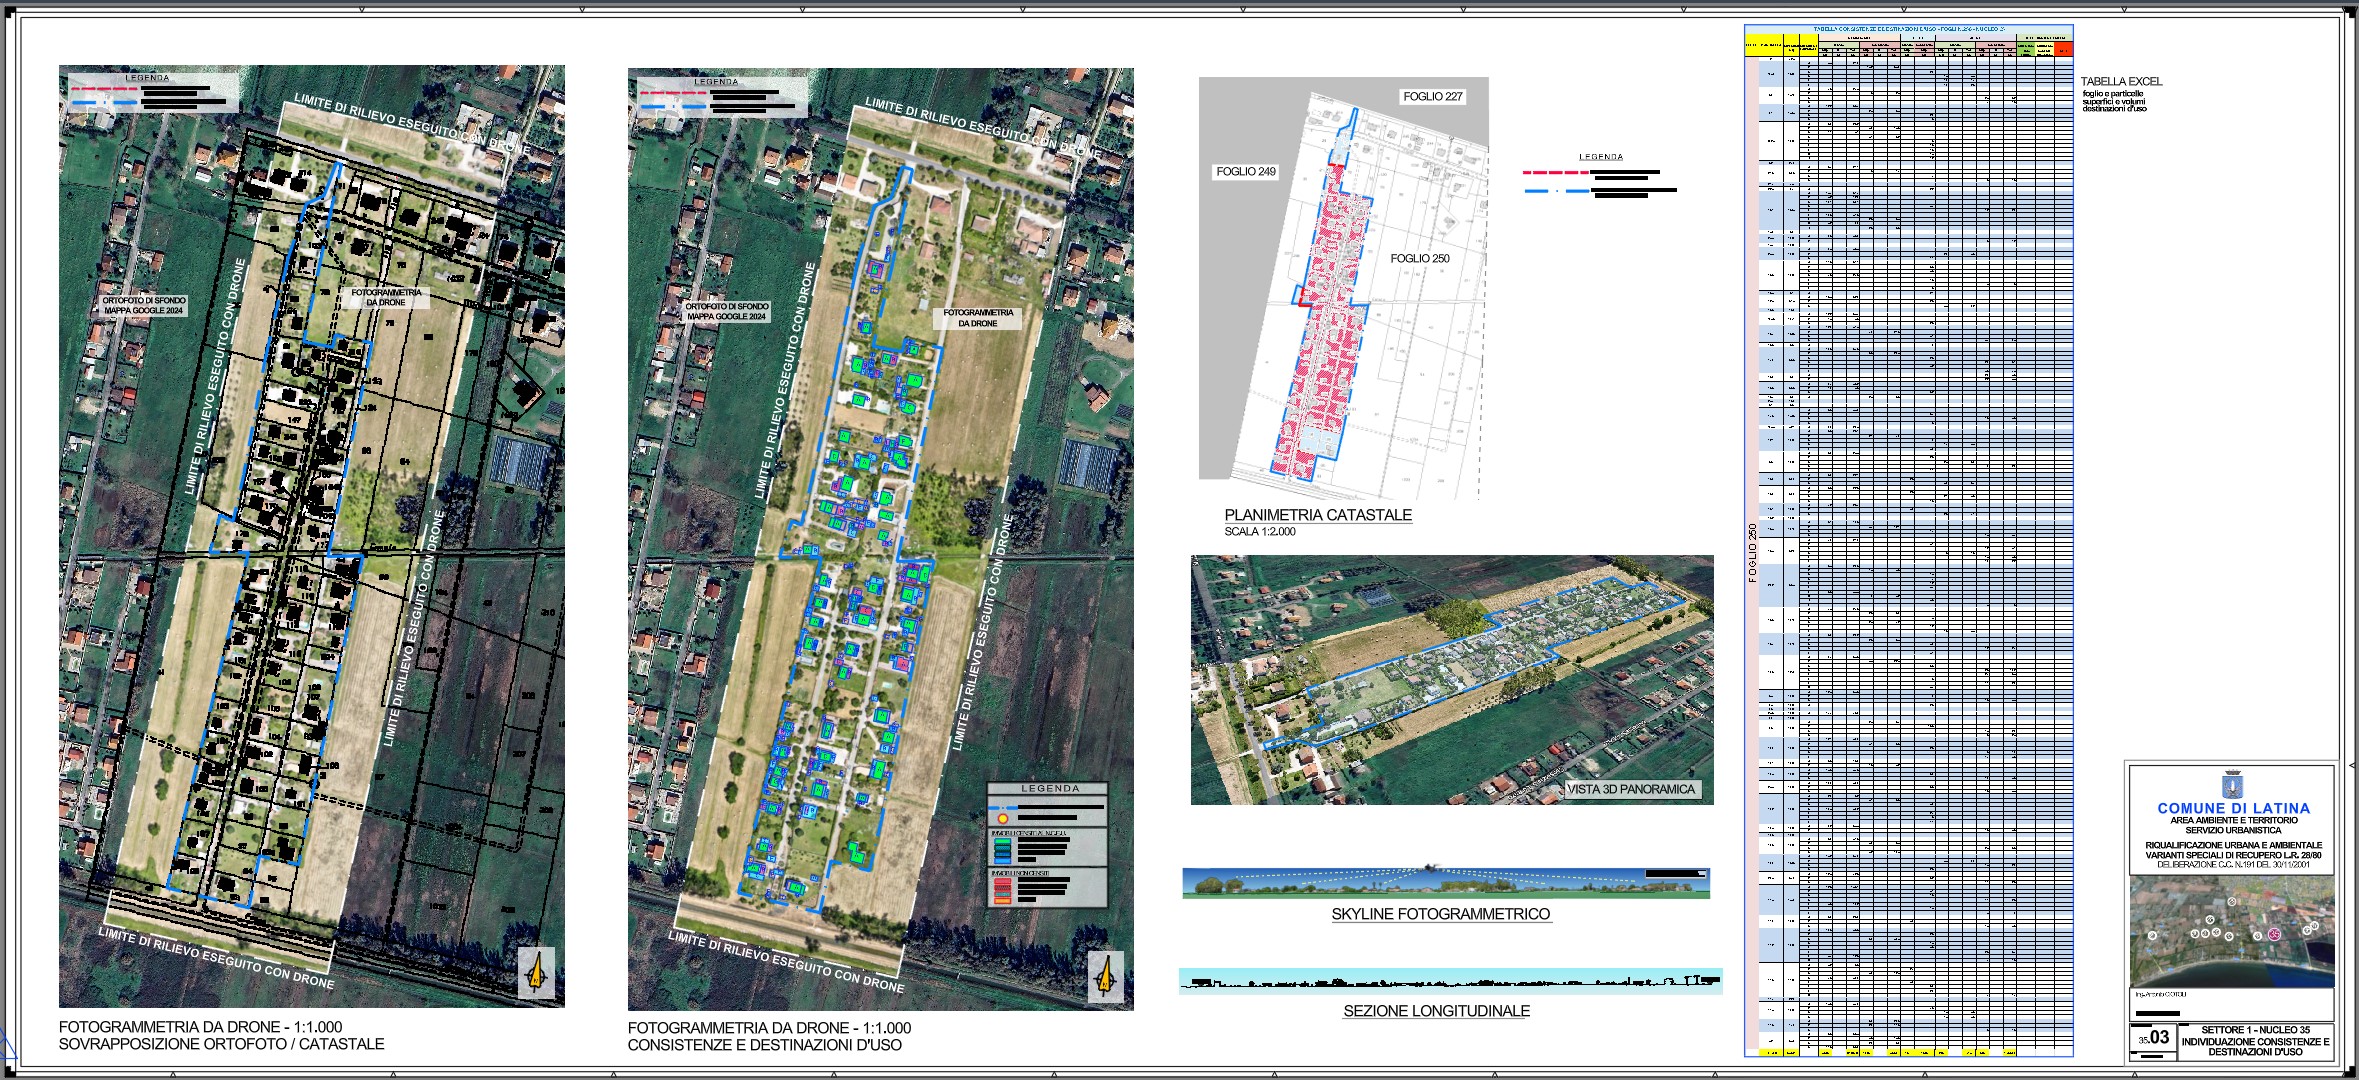Select the TABELLA EXCEL label
This screenshot has height=1080, width=2359.
pos(2121,82)
